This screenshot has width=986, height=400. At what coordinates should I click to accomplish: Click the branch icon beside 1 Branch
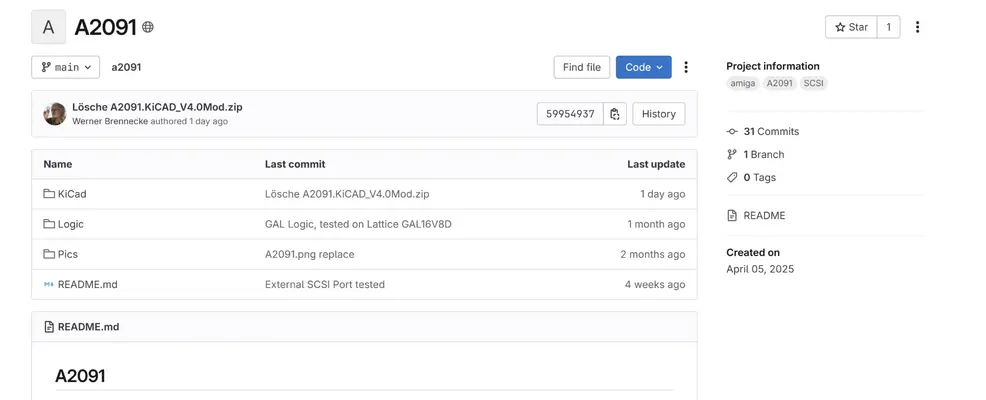pos(732,155)
